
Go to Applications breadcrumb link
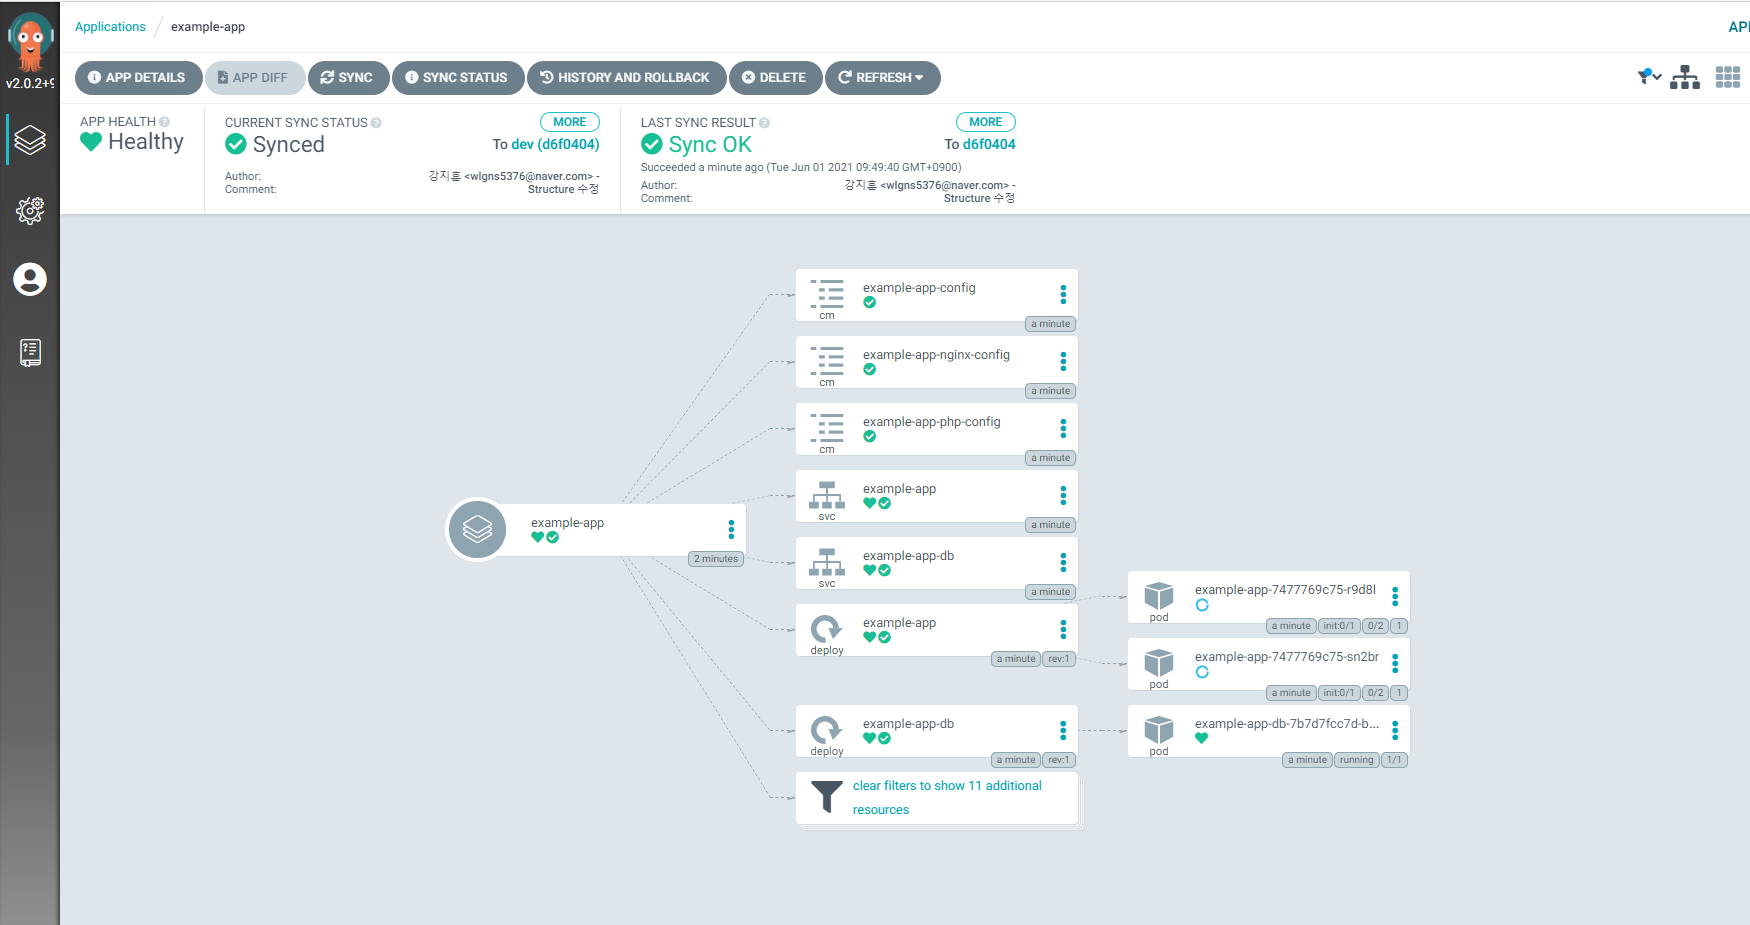pyautogui.click(x=110, y=27)
